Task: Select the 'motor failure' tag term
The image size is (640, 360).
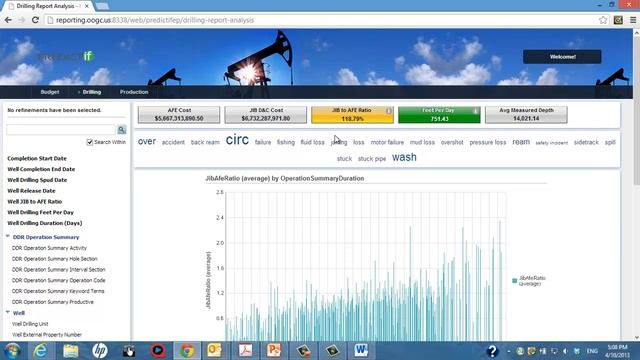Action: [387, 142]
